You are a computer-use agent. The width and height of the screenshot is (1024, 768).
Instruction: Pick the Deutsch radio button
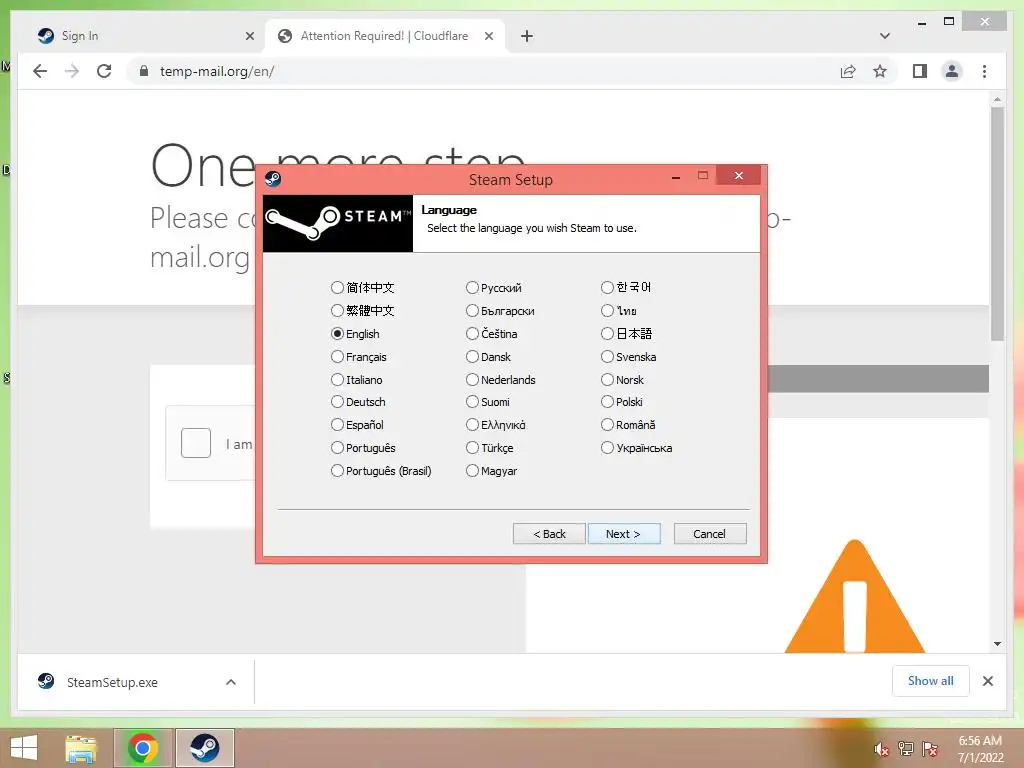tap(337, 402)
